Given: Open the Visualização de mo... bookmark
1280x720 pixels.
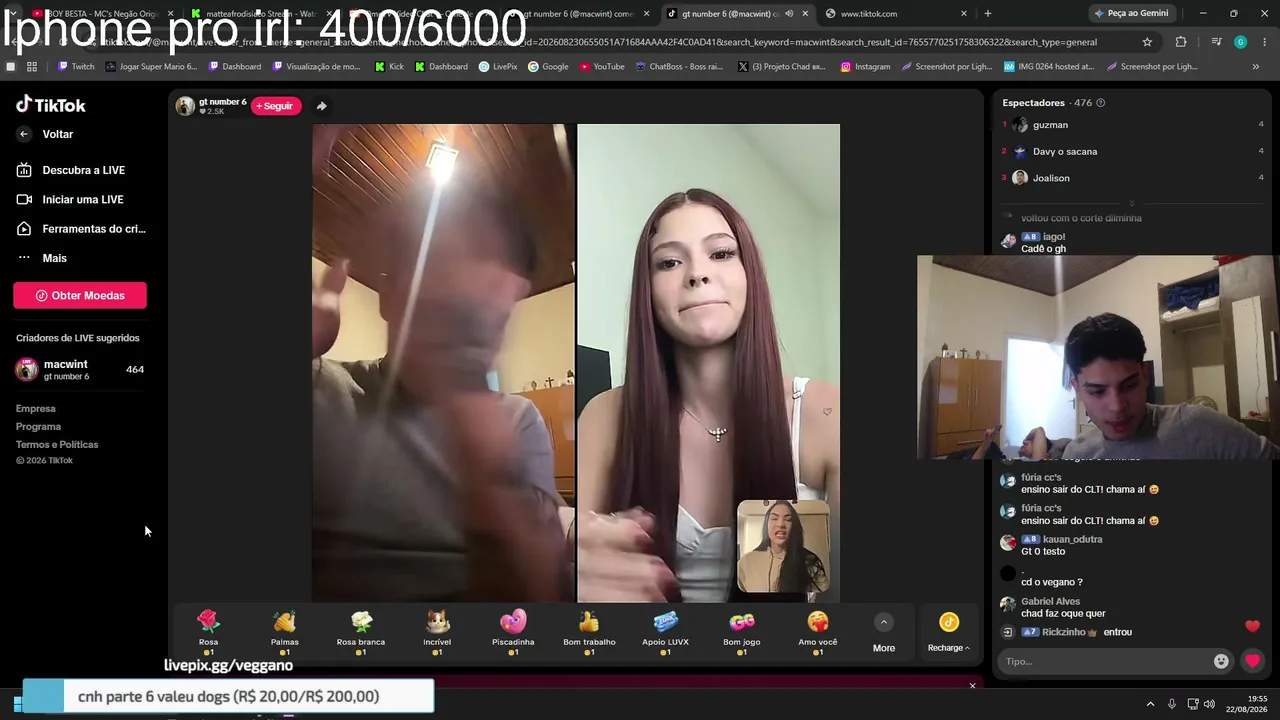Looking at the screenshot, I should click(x=316, y=67).
